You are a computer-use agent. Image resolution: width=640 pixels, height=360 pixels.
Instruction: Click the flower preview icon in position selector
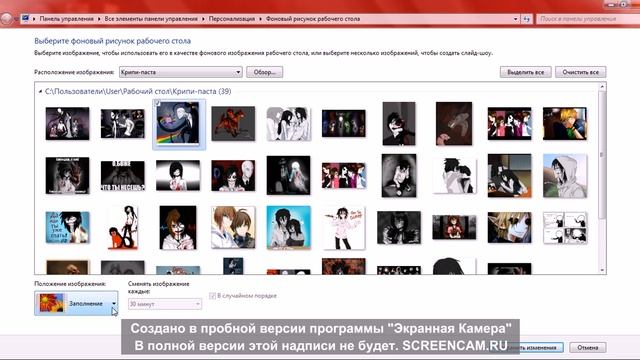[51, 303]
